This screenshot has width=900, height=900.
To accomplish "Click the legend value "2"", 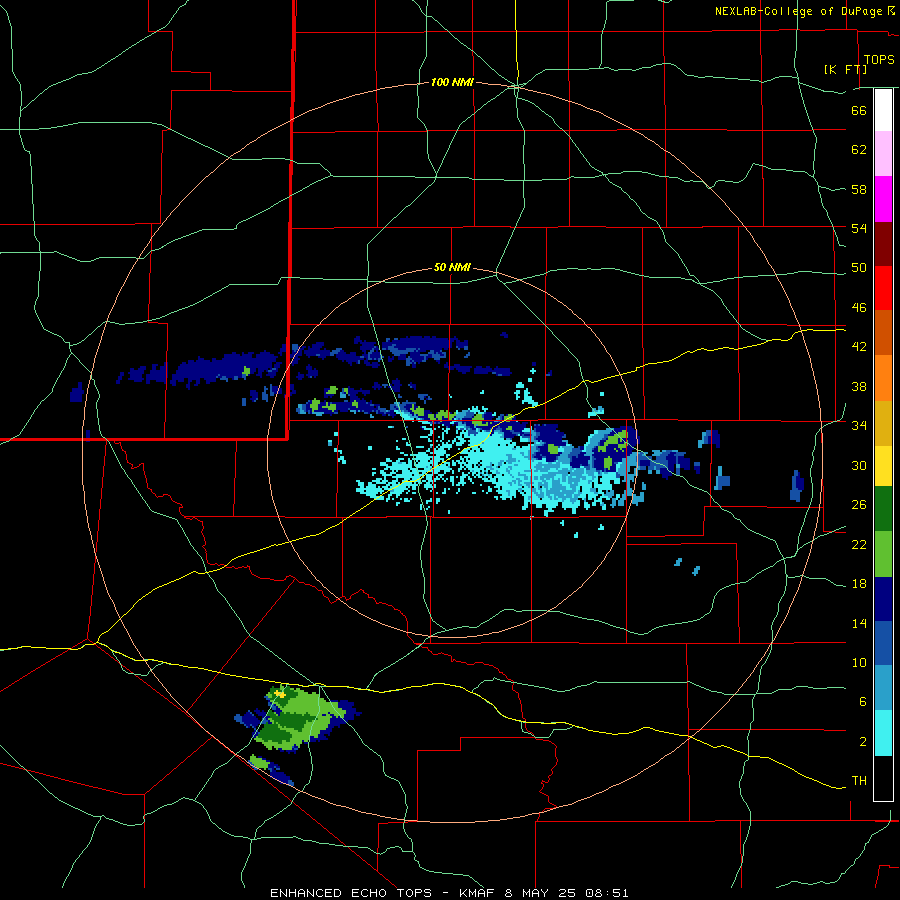I will [863, 742].
